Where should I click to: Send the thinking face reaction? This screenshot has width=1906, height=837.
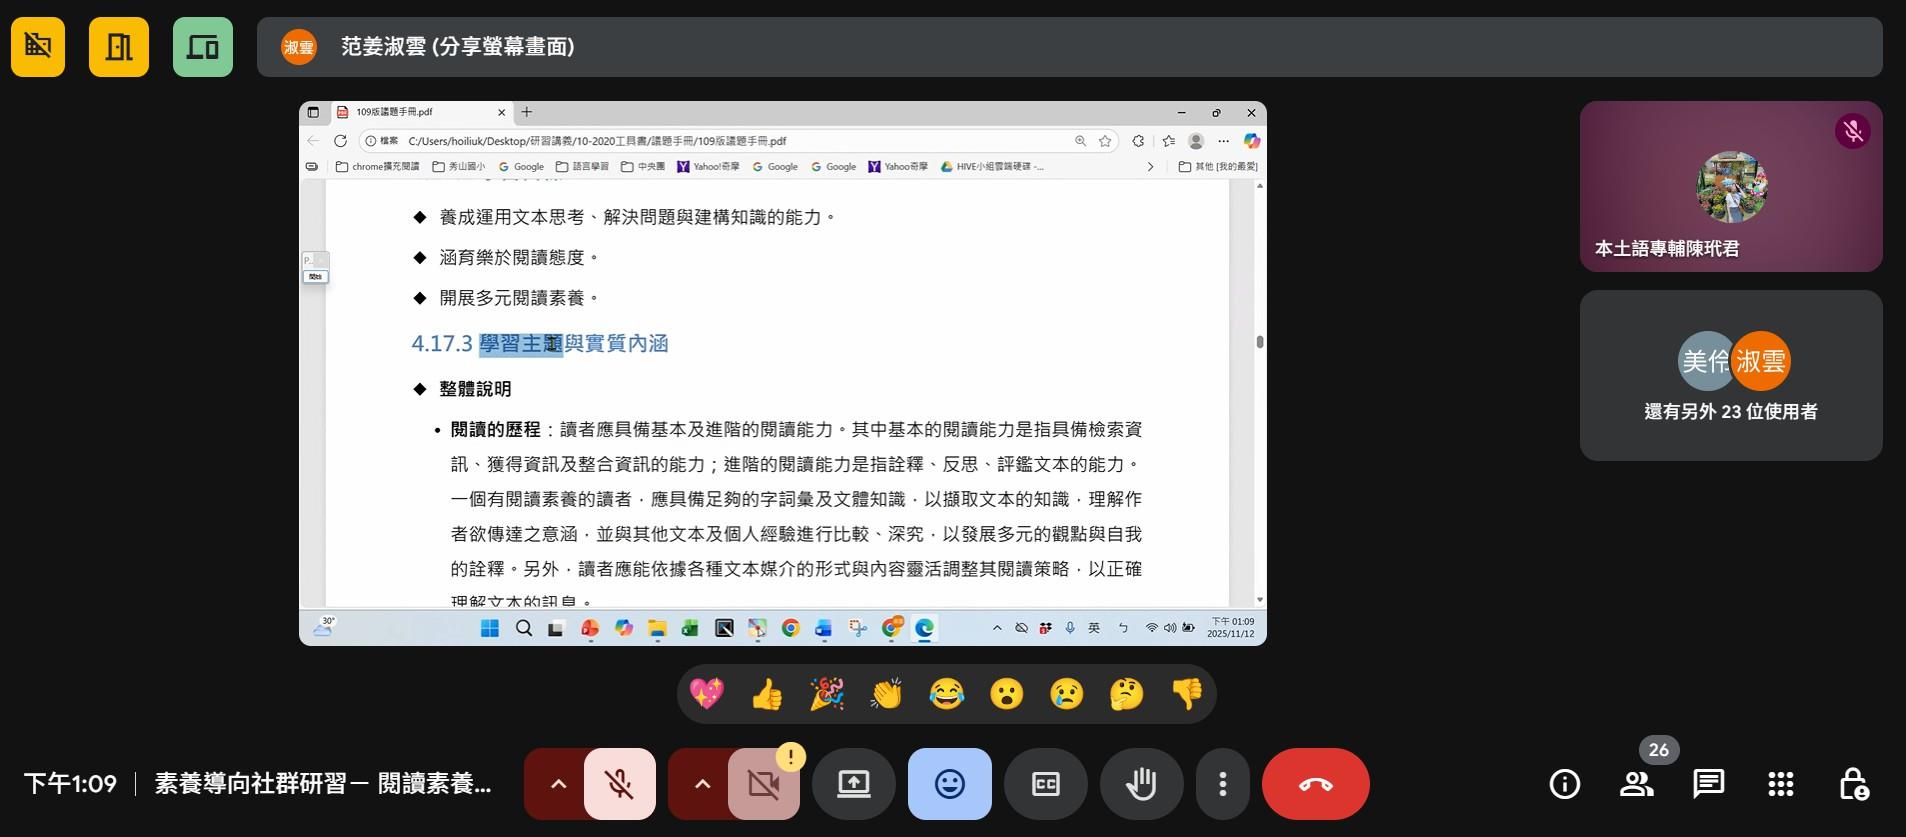pyautogui.click(x=1126, y=694)
